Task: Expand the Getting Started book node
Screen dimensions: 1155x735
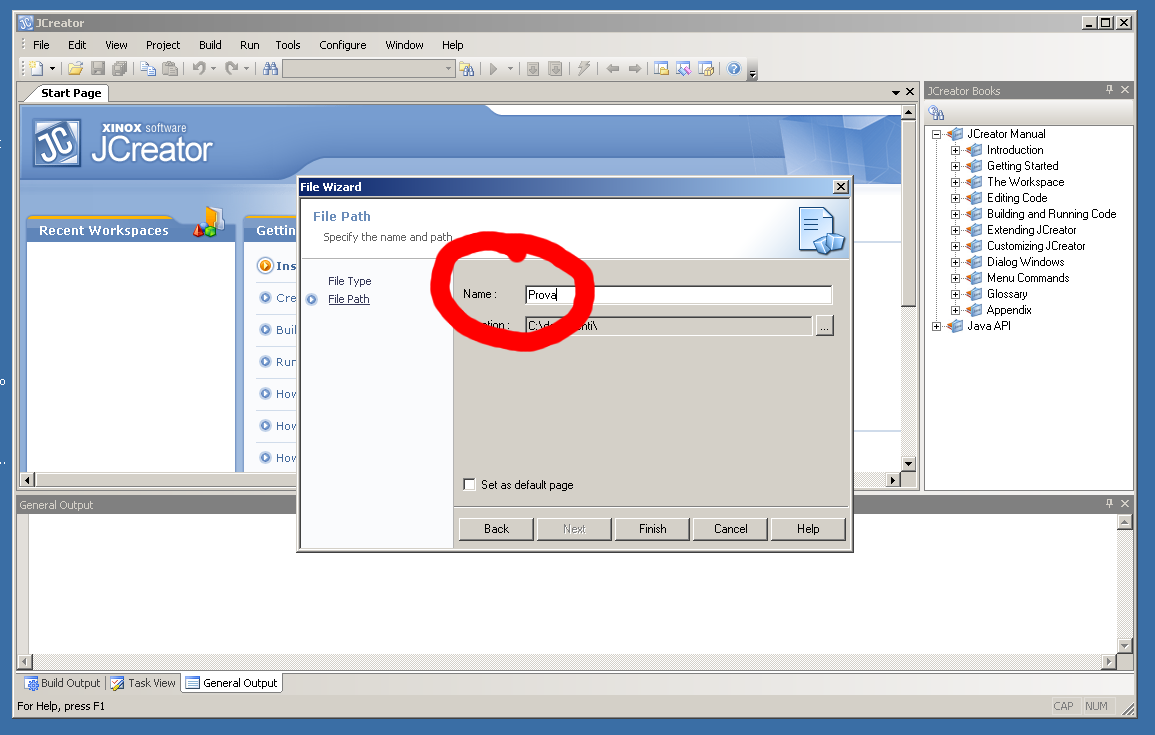Action: (x=955, y=166)
